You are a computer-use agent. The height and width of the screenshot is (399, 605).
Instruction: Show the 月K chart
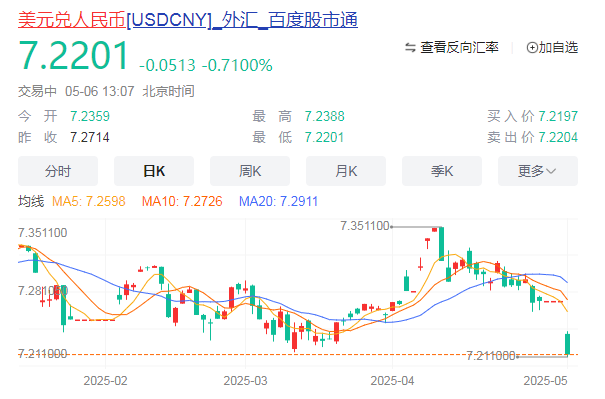pyautogui.click(x=346, y=171)
